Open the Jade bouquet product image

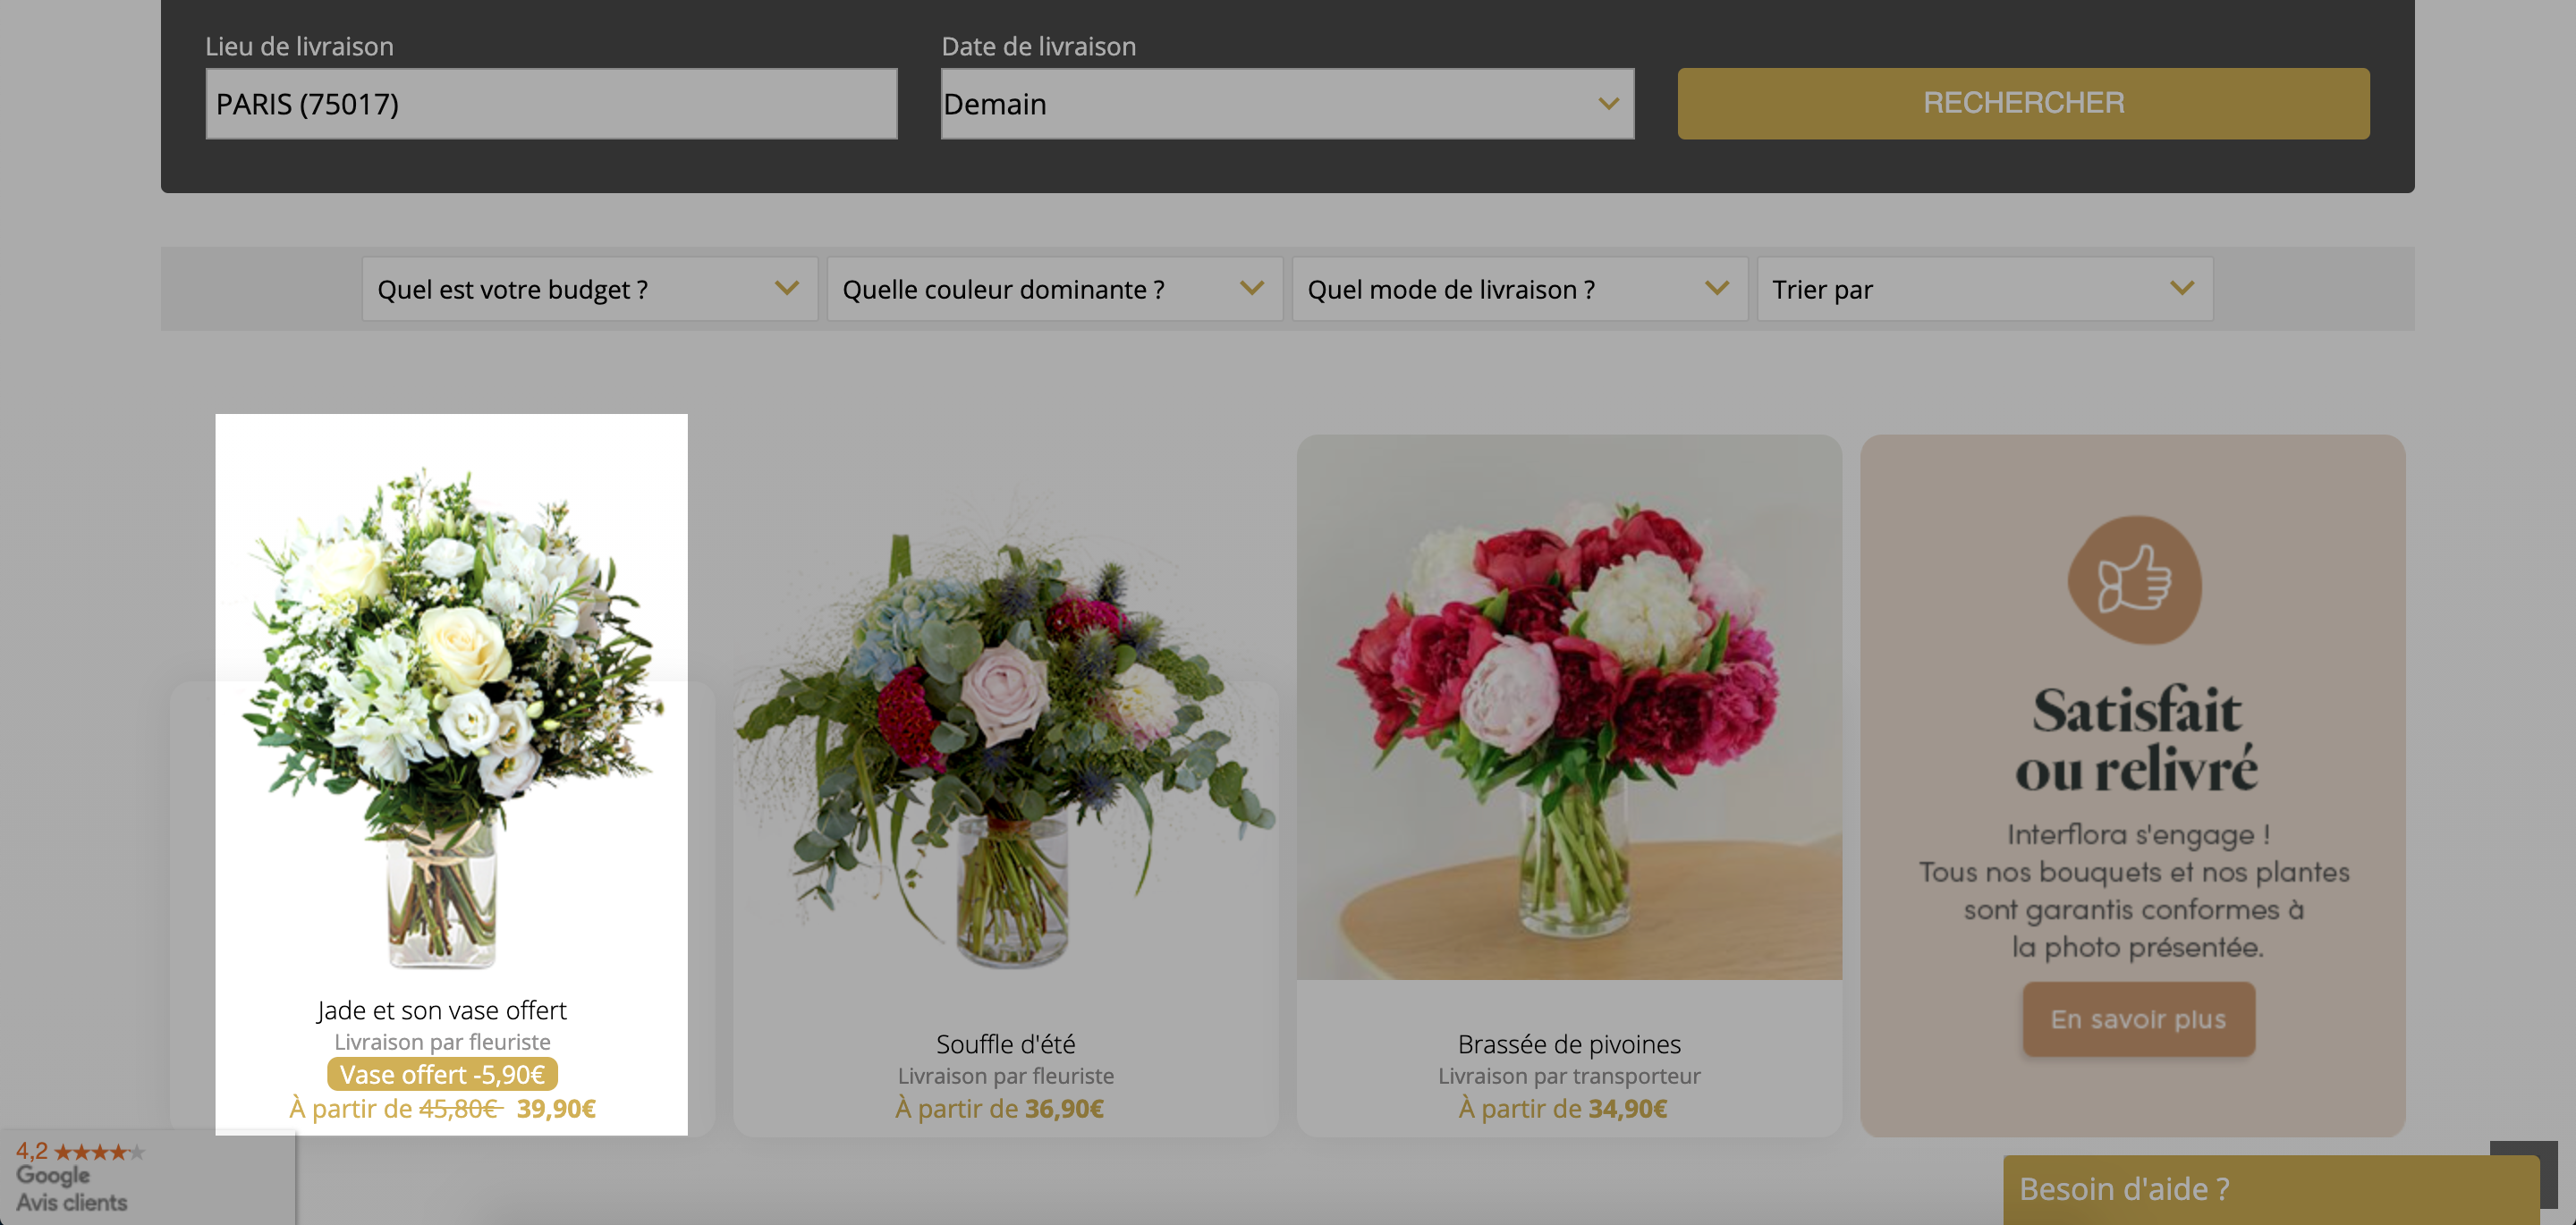tap(450, 710)
